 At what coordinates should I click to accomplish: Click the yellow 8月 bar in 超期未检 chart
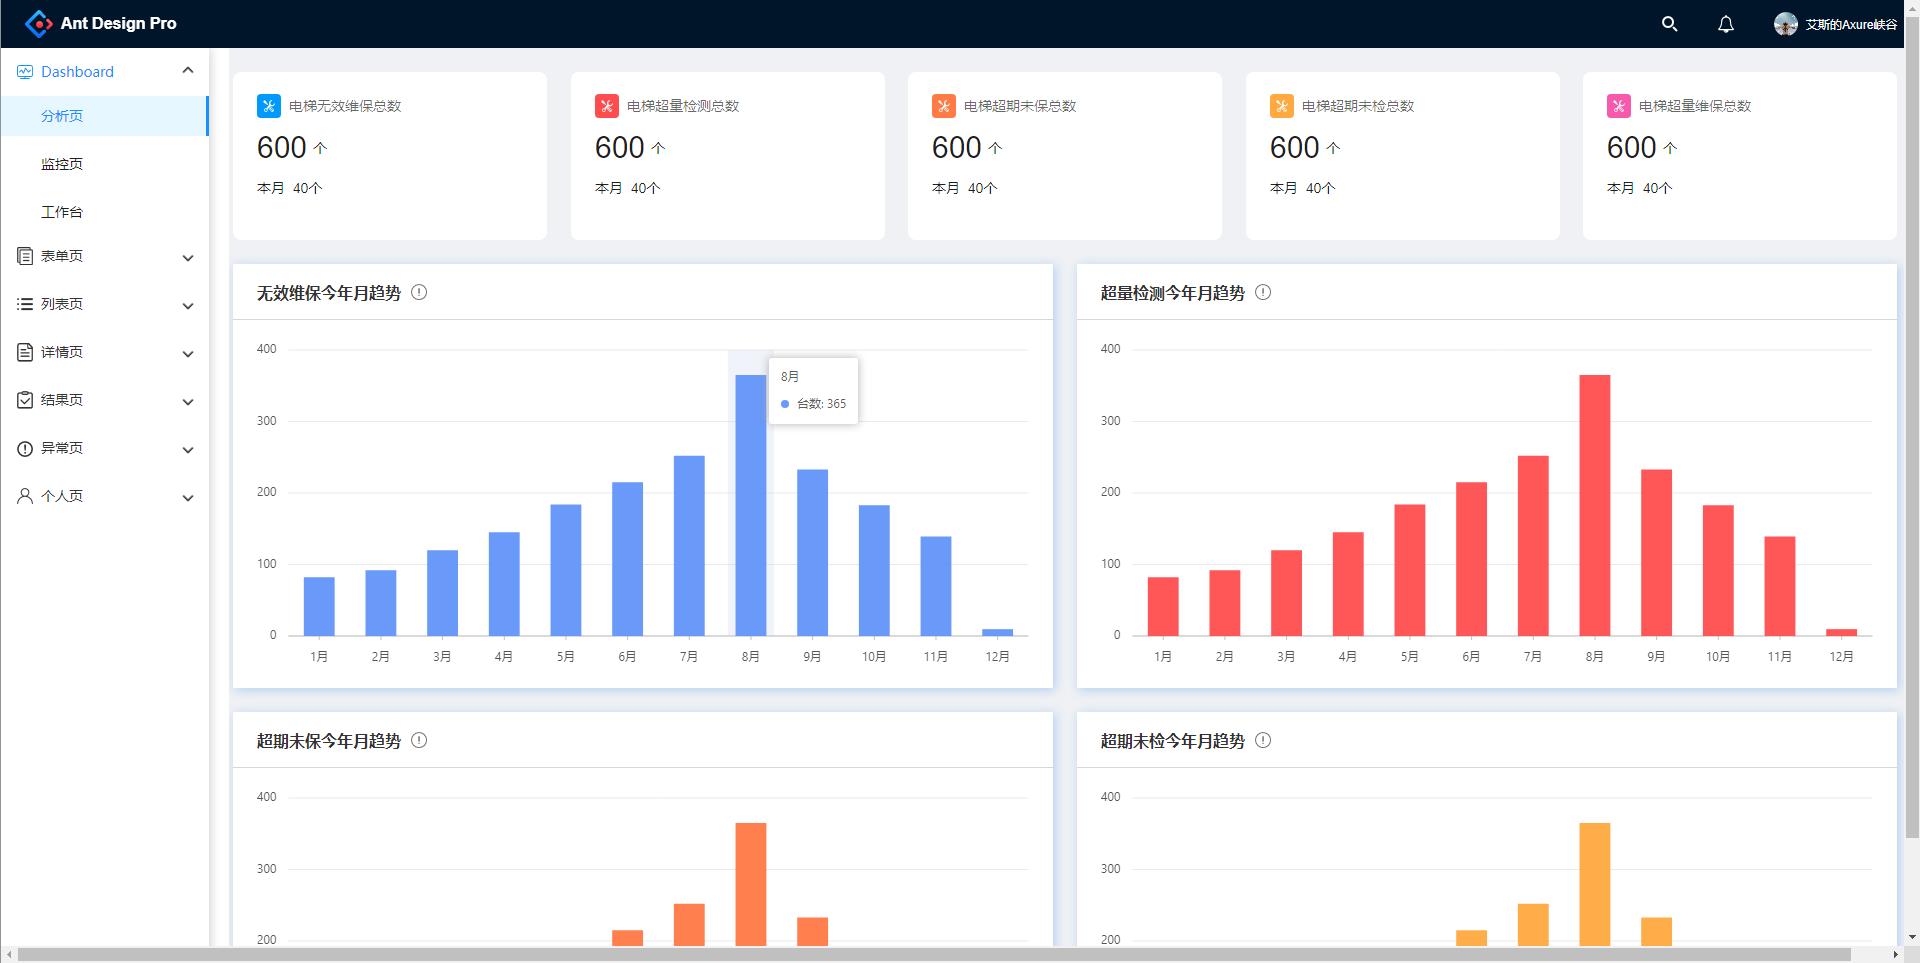coord(1595,884)
